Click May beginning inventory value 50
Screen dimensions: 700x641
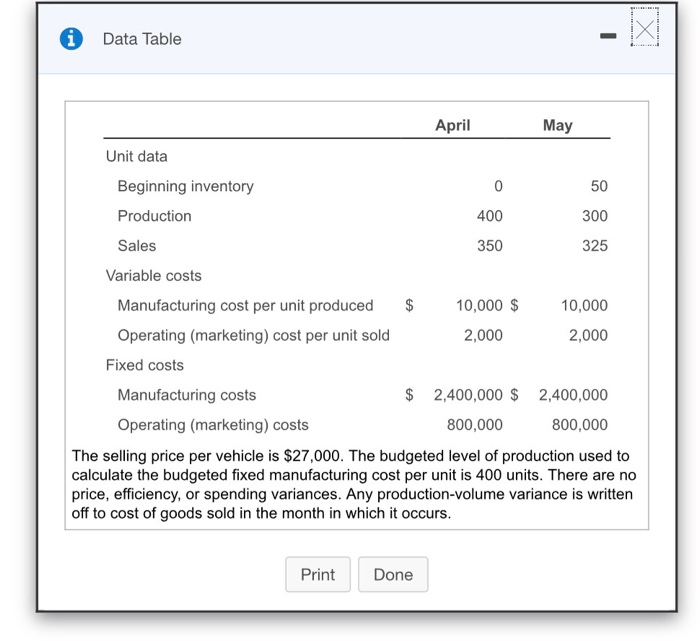tap(599, 186)
